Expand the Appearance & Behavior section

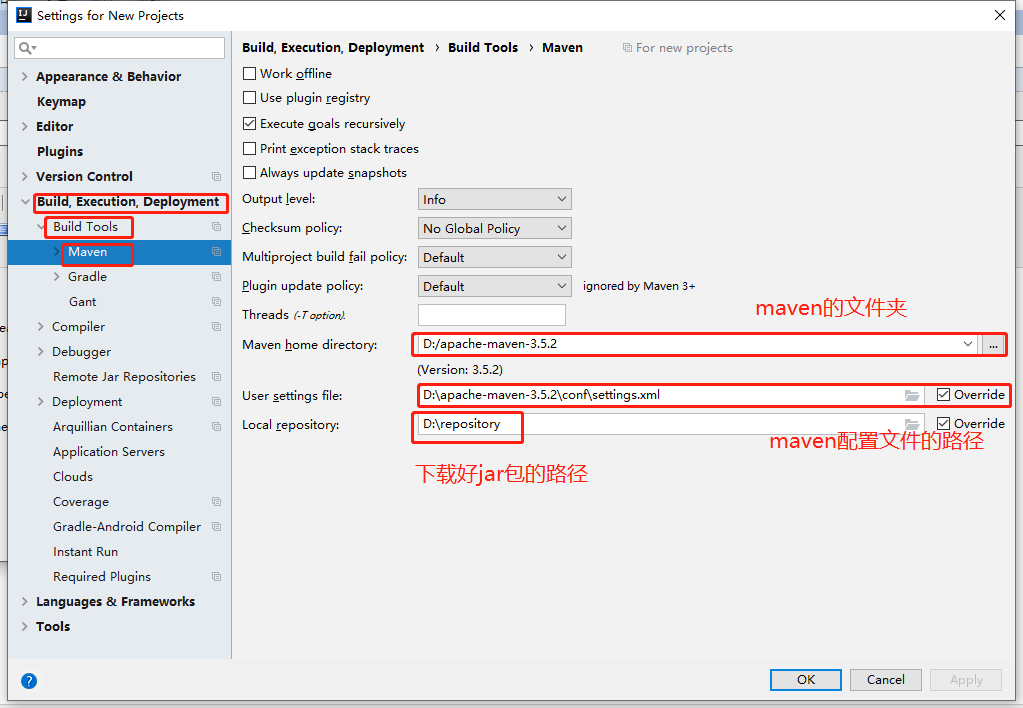pyautogui.click(x=25, y=76)
